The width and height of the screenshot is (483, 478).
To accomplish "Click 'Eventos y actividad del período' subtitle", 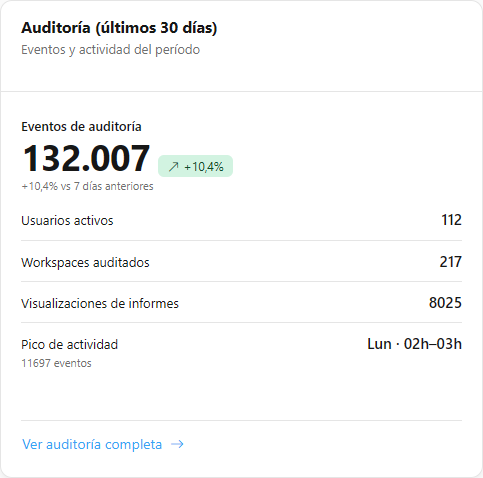I will pos(110,50).
